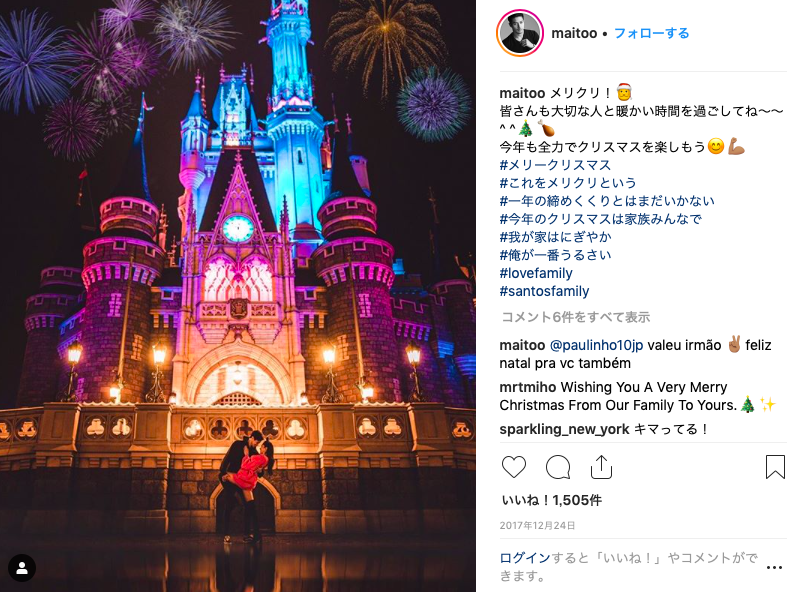Open the #santosfamily hashtag
Image resolution: width=808 pixels, height=592 pixels.
pos(544,291)
